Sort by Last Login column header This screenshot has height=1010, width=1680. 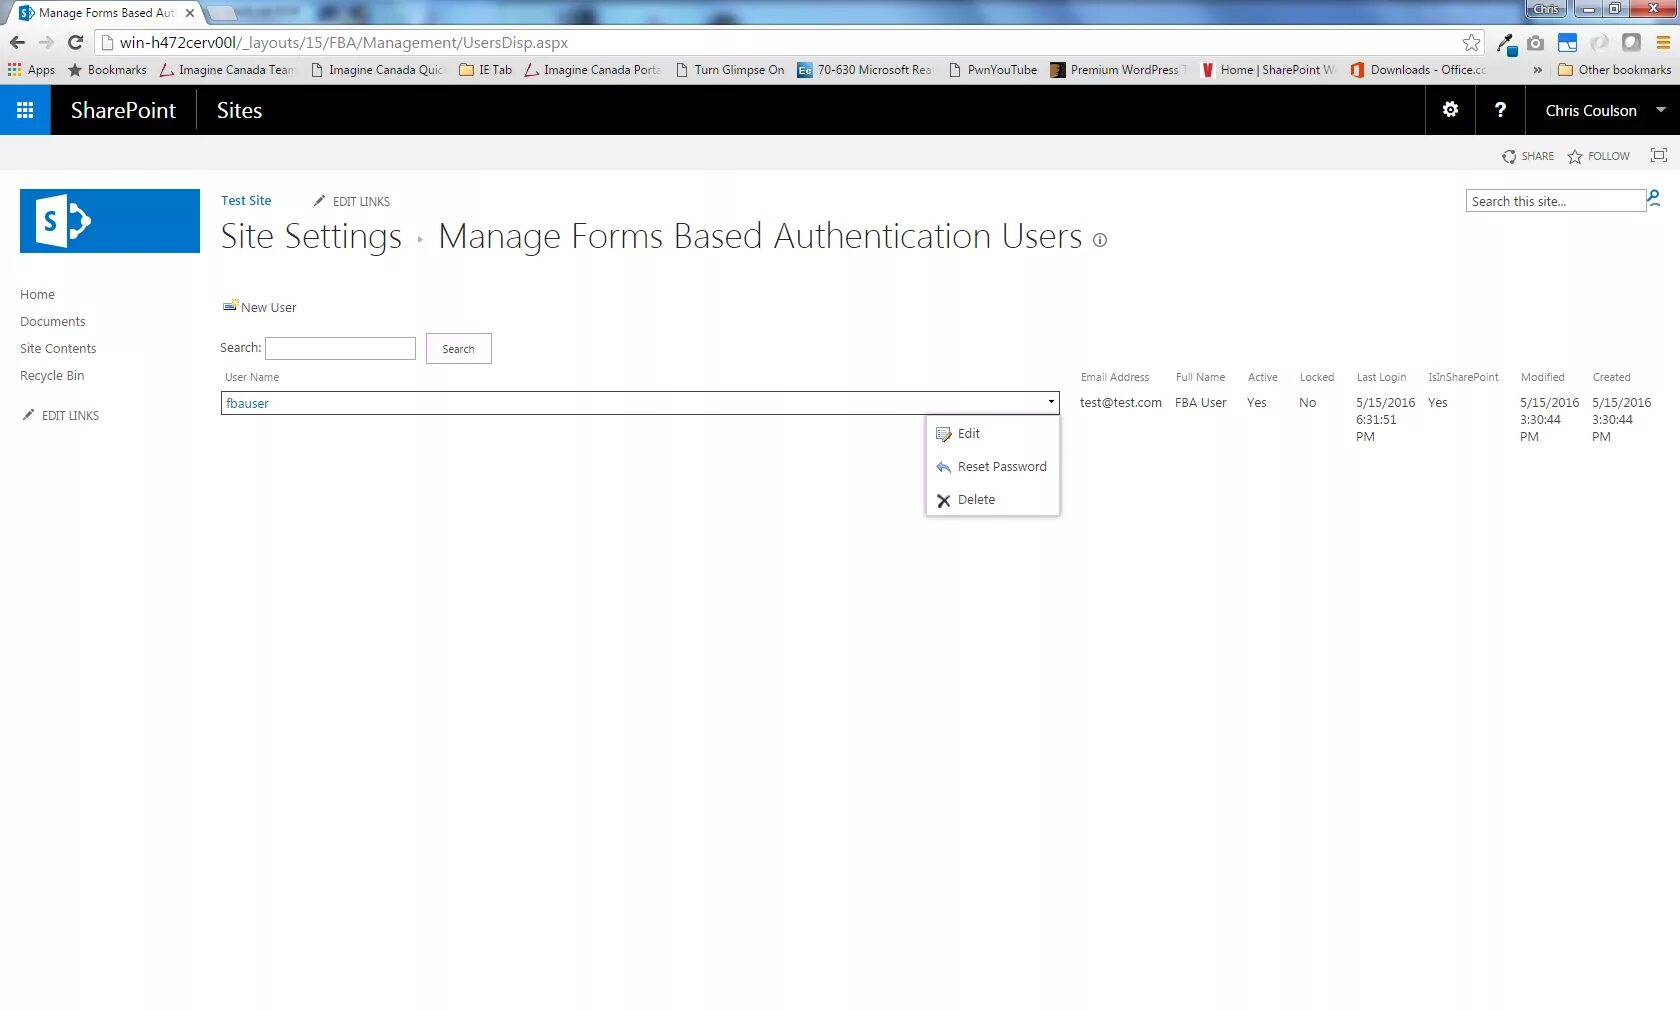tap(1381, 377)
